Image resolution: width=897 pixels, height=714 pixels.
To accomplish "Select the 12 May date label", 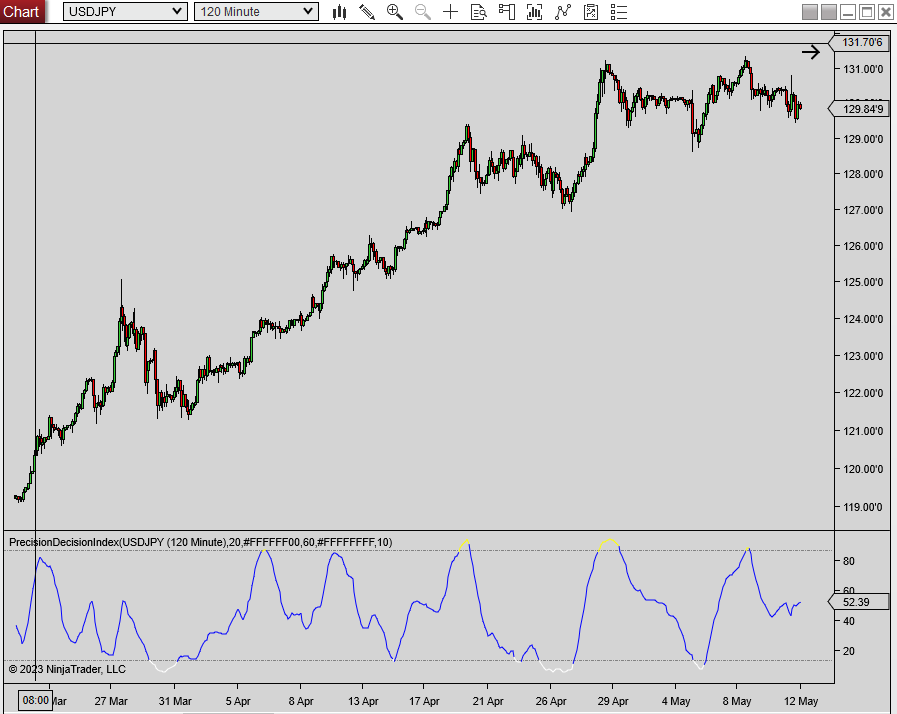I will coord(801,701).
